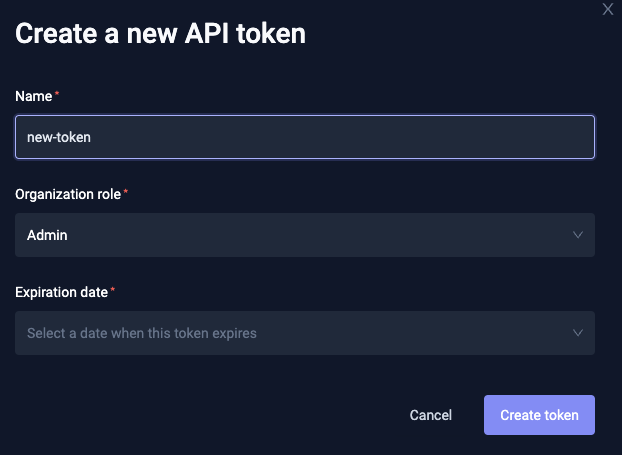The width and height of the screenshot is (622, 455).
Task: Click the "Organization role" label
Action: pos(68,194)
